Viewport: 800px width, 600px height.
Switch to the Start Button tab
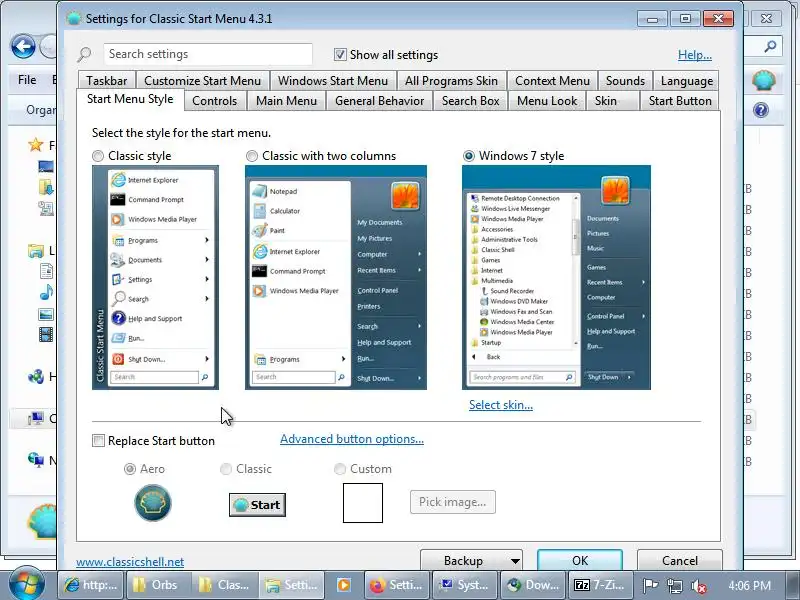pyautogui.click(x=680, y=101)
